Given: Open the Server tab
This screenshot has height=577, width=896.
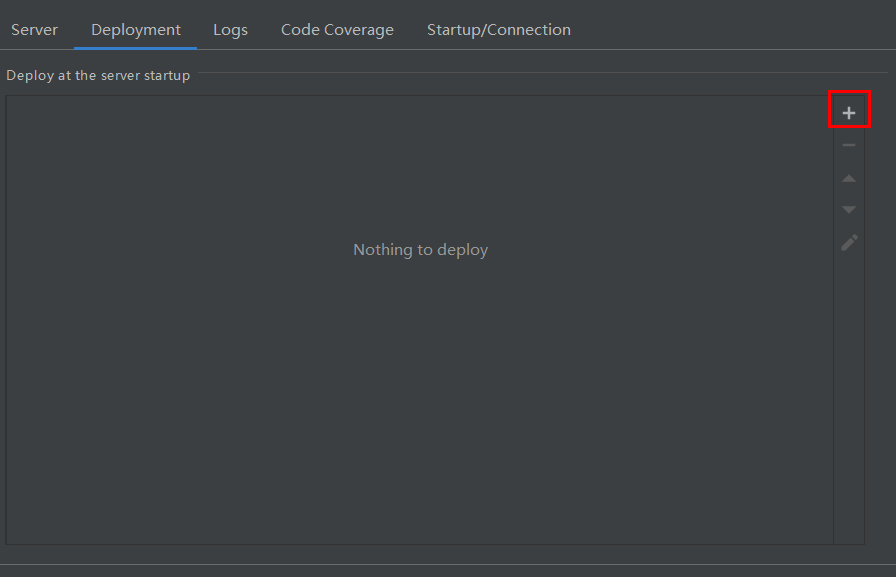Looking at the screenshot, I should pyautogui.click(x=35, y=30).
